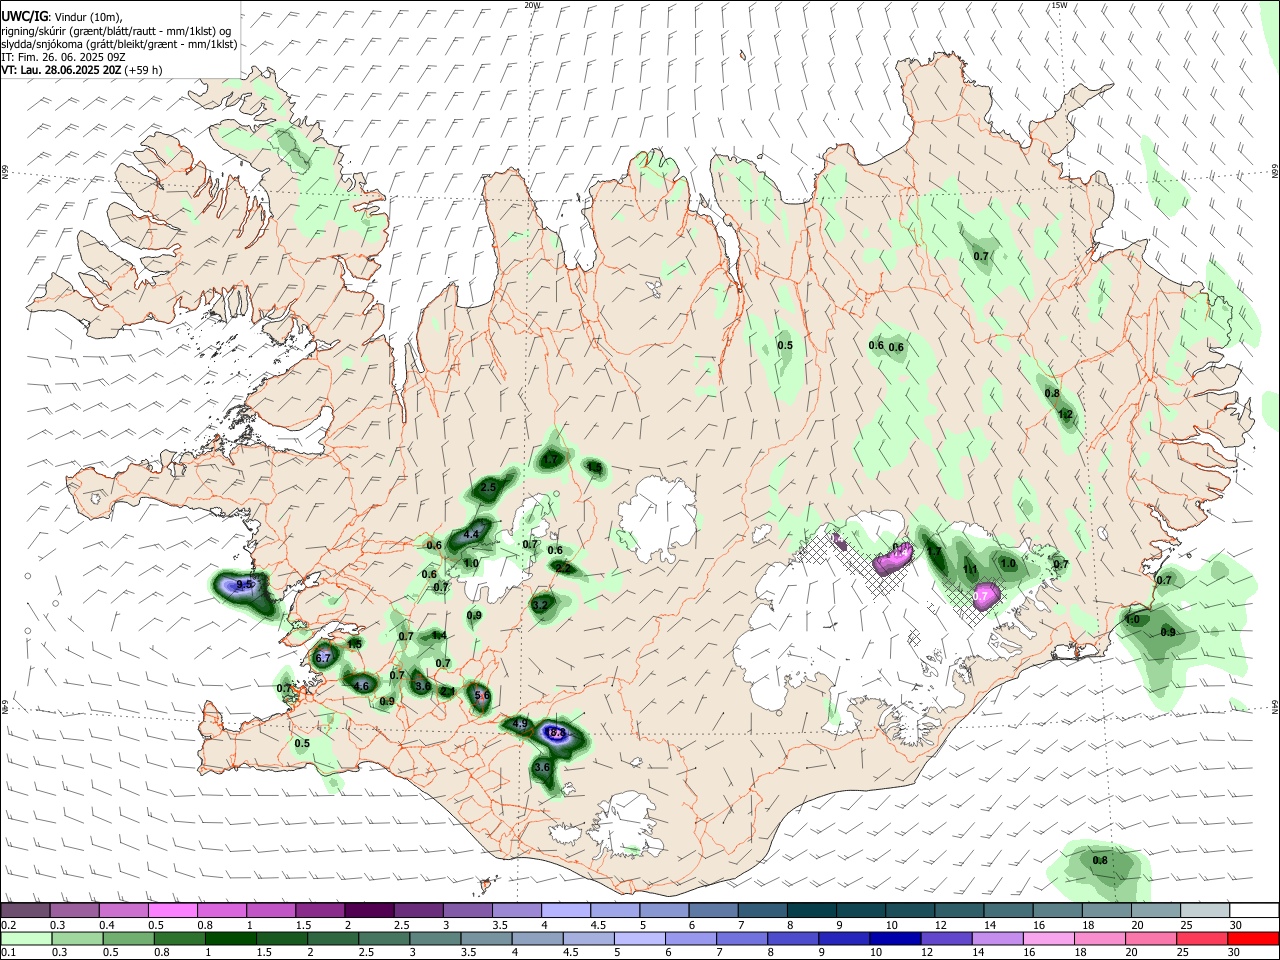Click the violet 12 swatch in rain legend
Screen dimensions: 1280x960
[947, 938]
